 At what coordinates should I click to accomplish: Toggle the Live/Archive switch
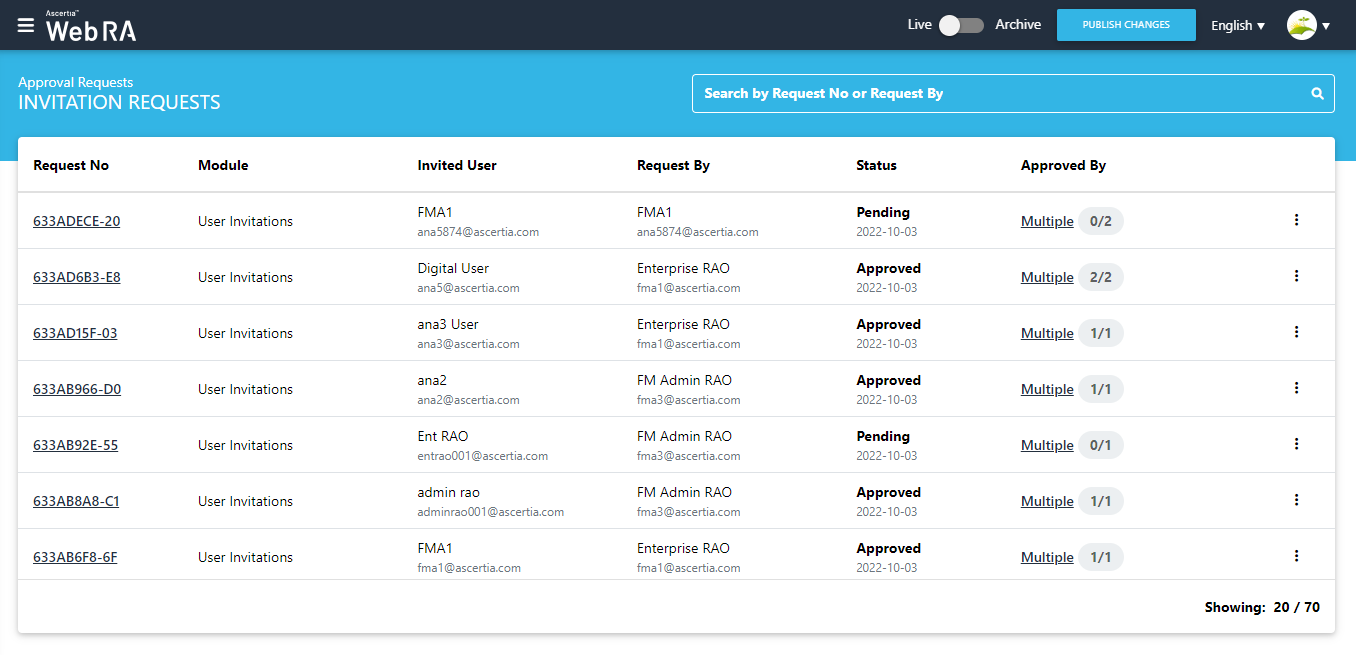coord(961,25)
